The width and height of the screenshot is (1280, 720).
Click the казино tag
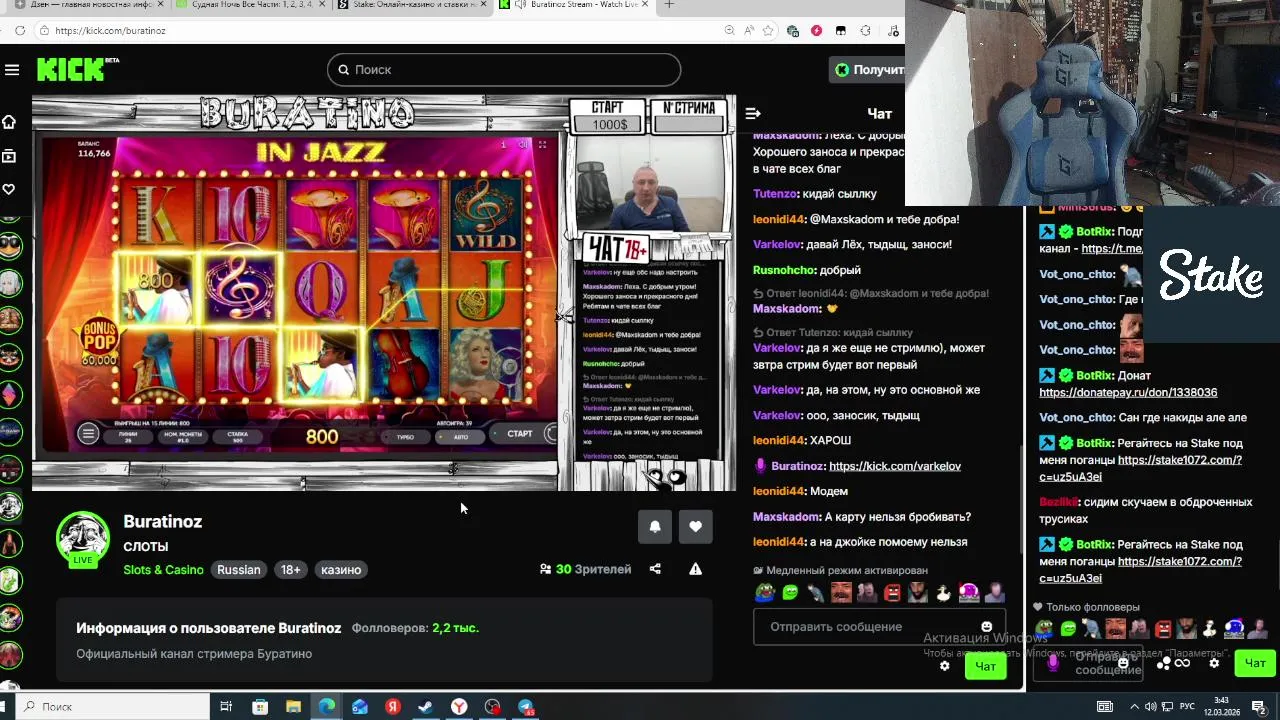pos(341,570)
